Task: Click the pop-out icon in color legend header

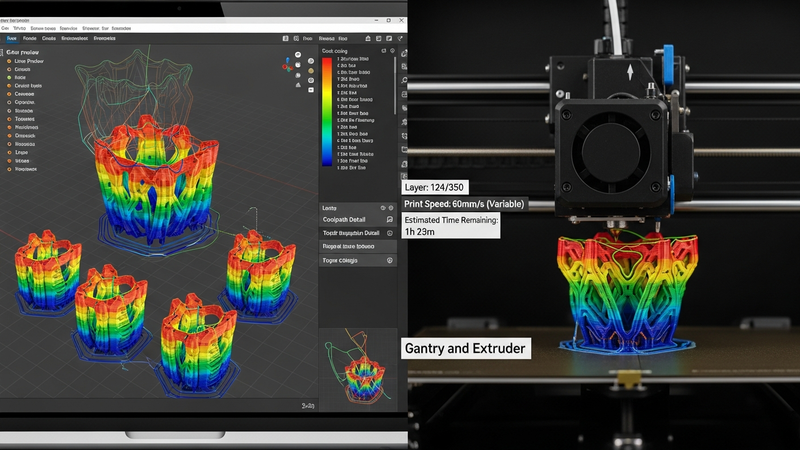Action: pyautogui.click(x=384, y=51)
